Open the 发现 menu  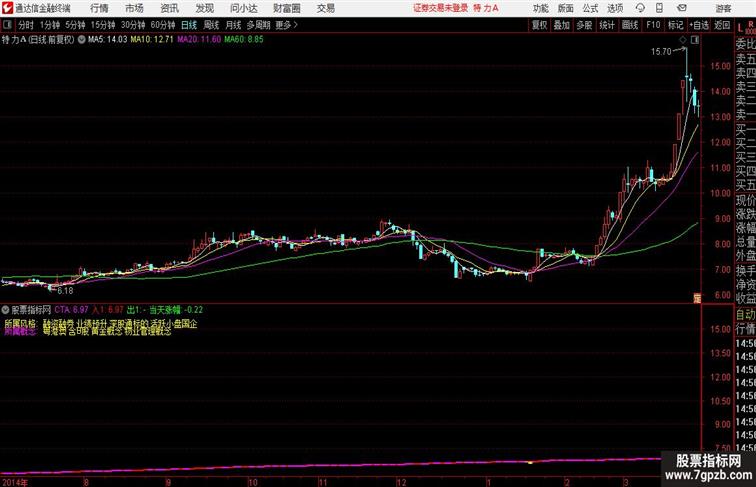pyautogui.click(x=205, y=8)
